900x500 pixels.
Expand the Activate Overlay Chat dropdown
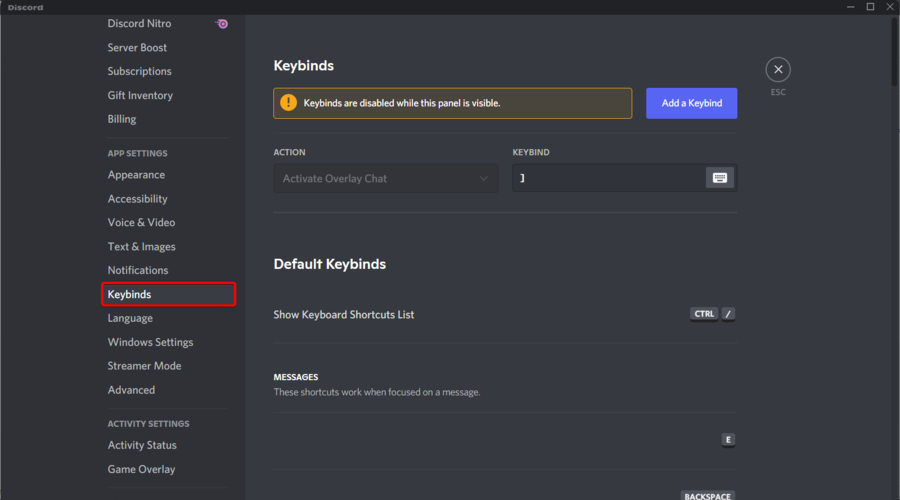(x=385, y=179)
